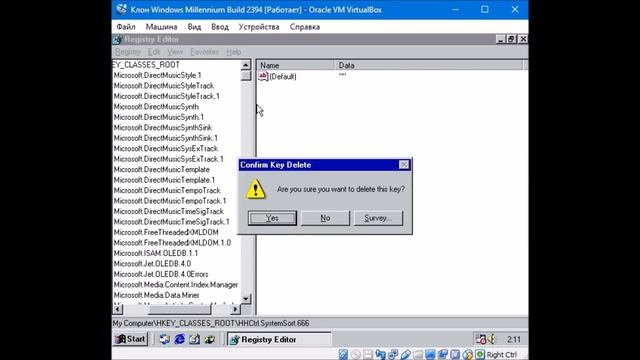Select Registry Editor taskbar button

pos(279,339)
